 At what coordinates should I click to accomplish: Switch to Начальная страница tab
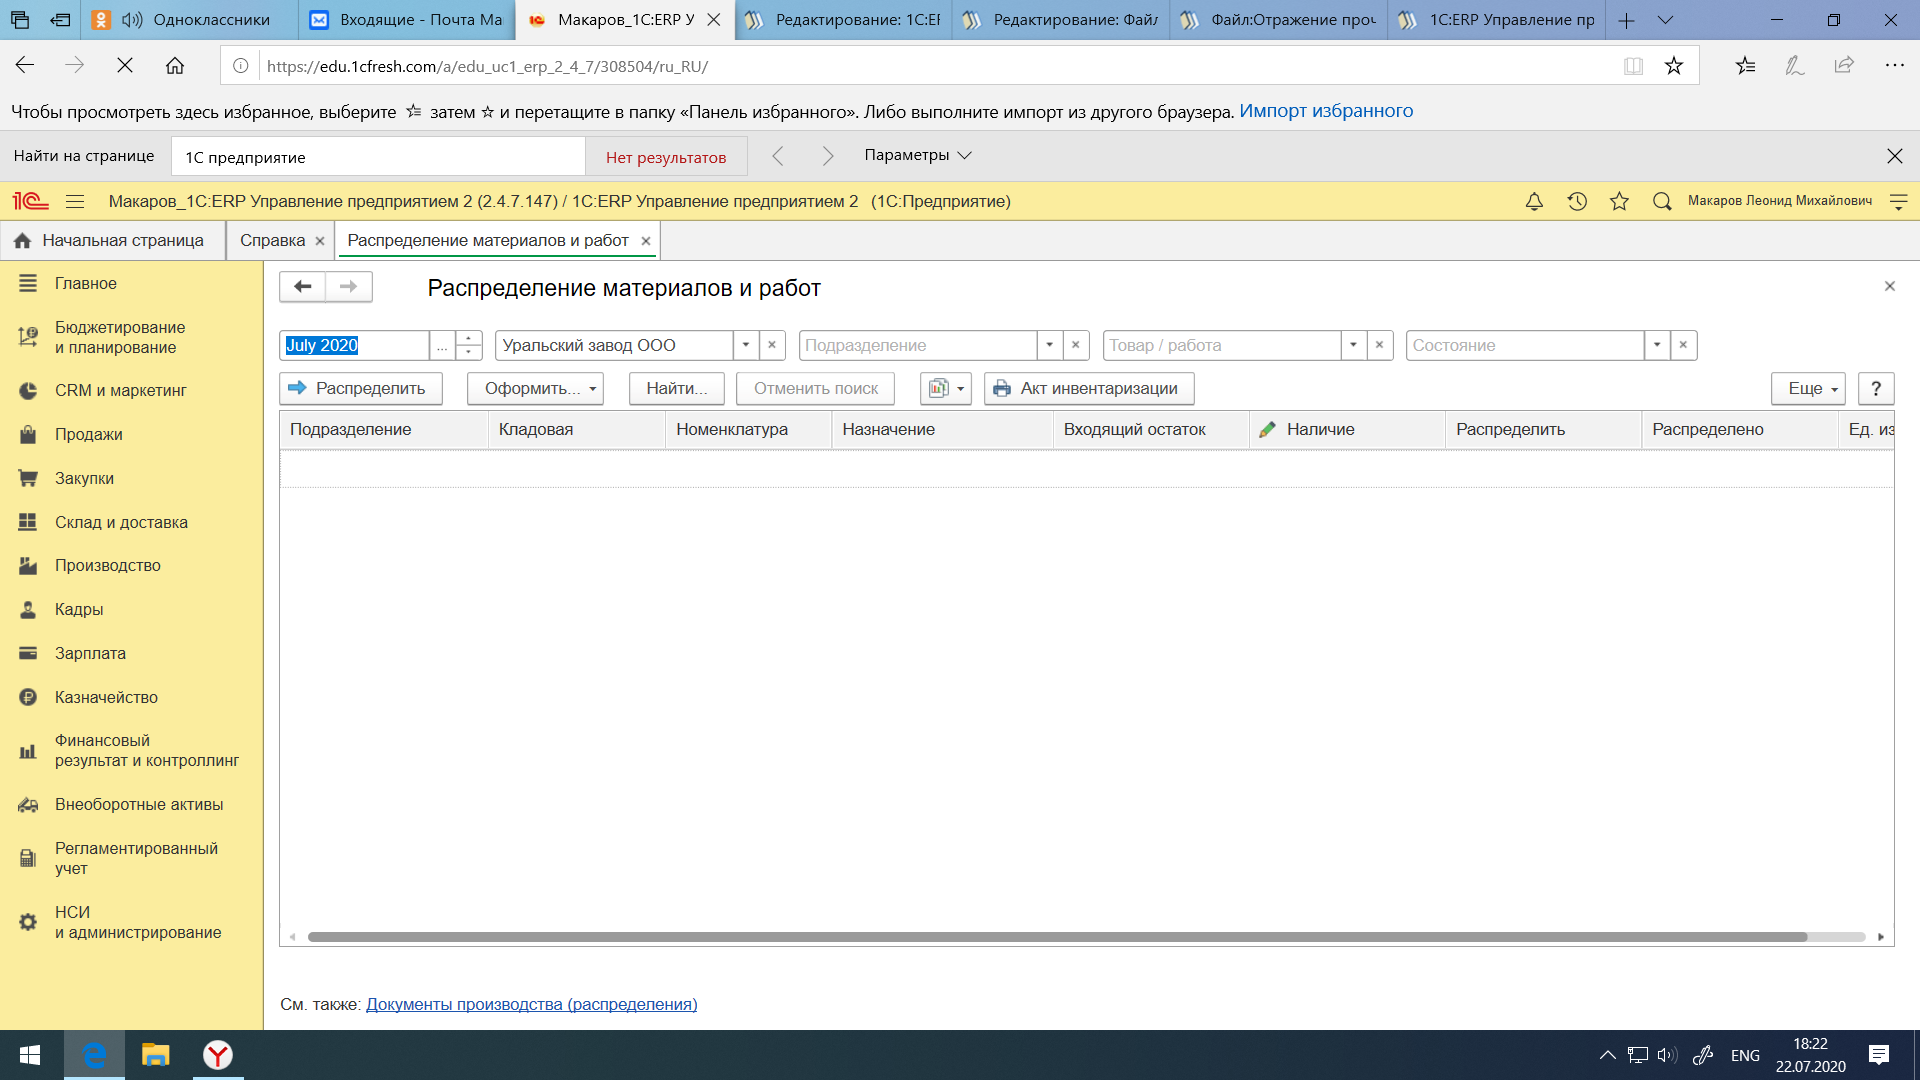tap(113, 240)
